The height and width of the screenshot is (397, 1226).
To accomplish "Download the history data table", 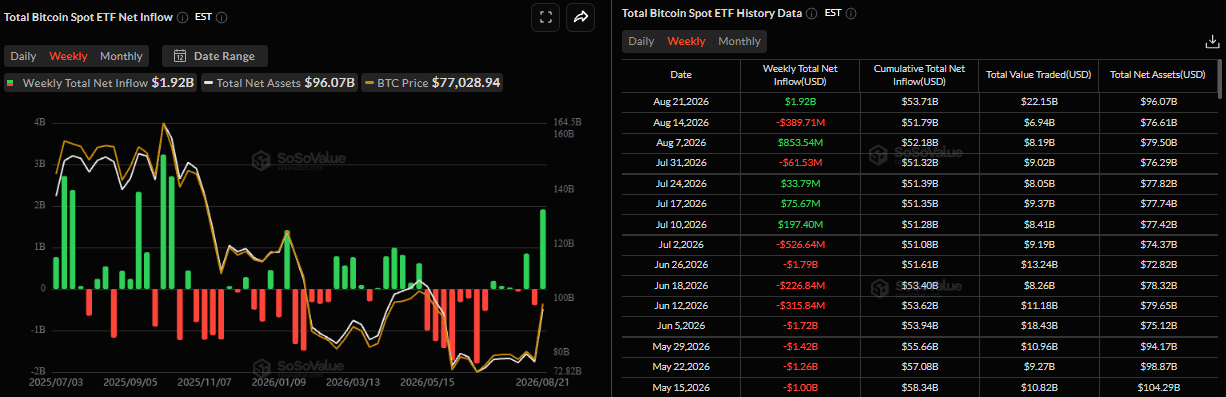I will tap(1211, 41).
